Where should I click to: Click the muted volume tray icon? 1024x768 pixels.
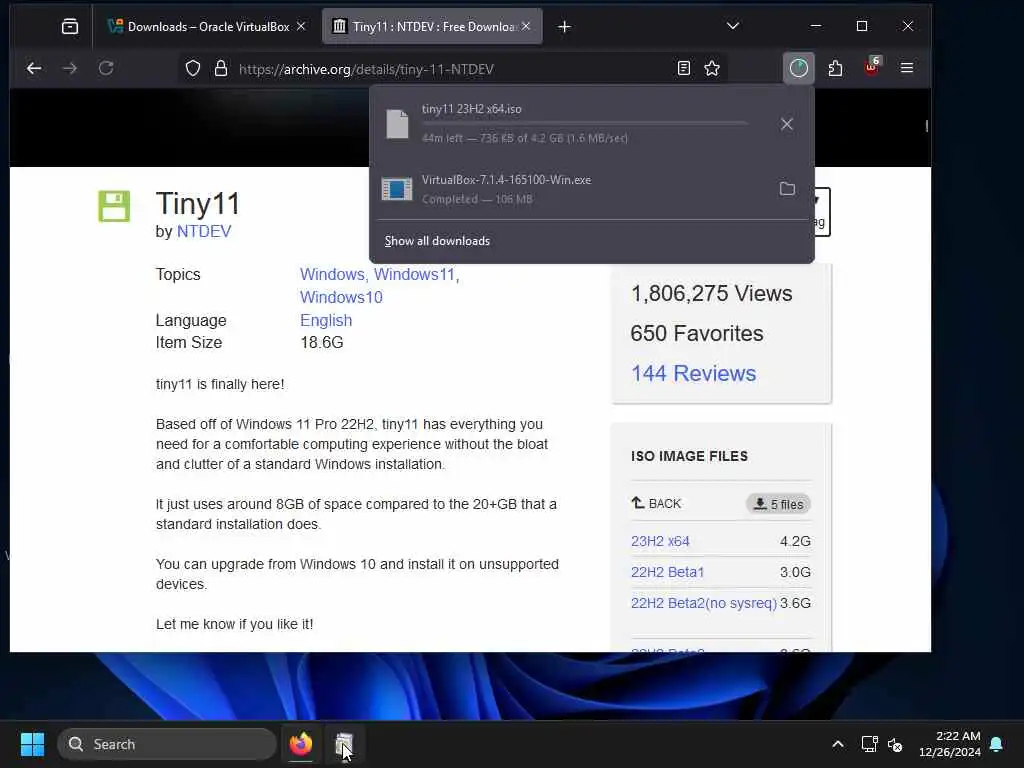click(895, 744)
